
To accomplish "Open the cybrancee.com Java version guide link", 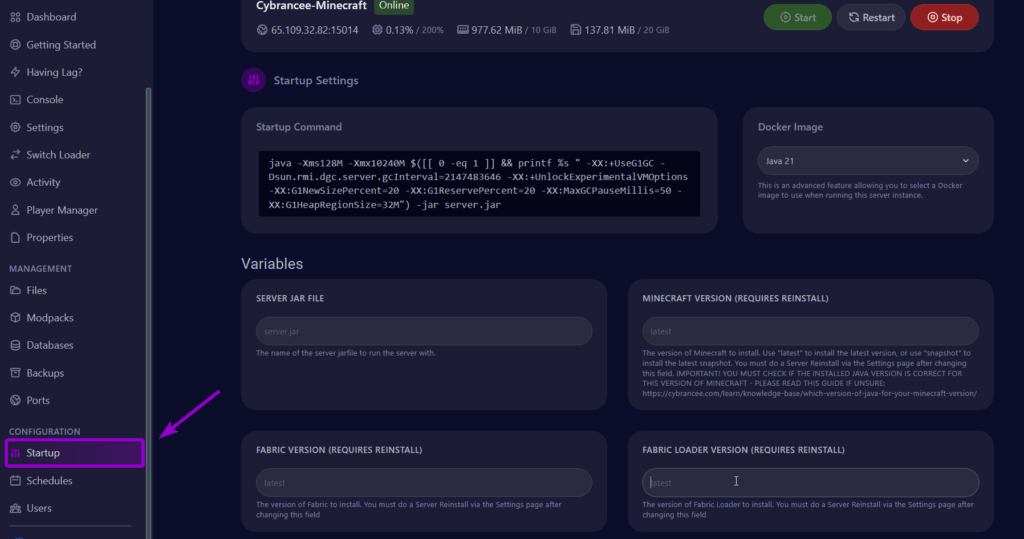I will (x=809, y=394).
